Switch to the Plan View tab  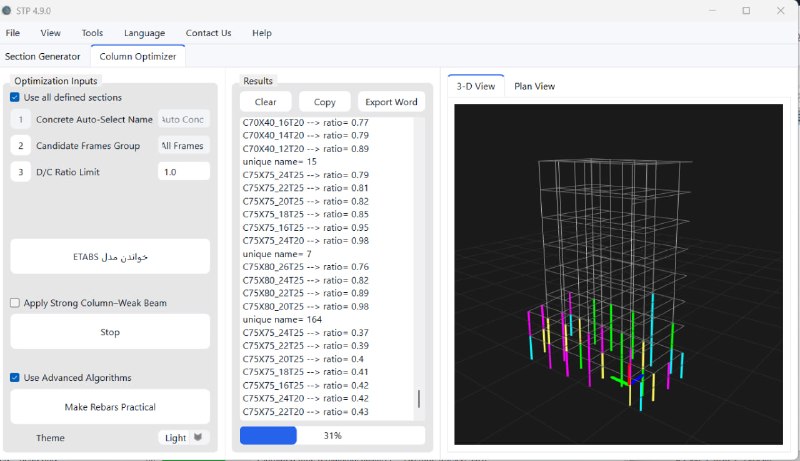point(534,86)
